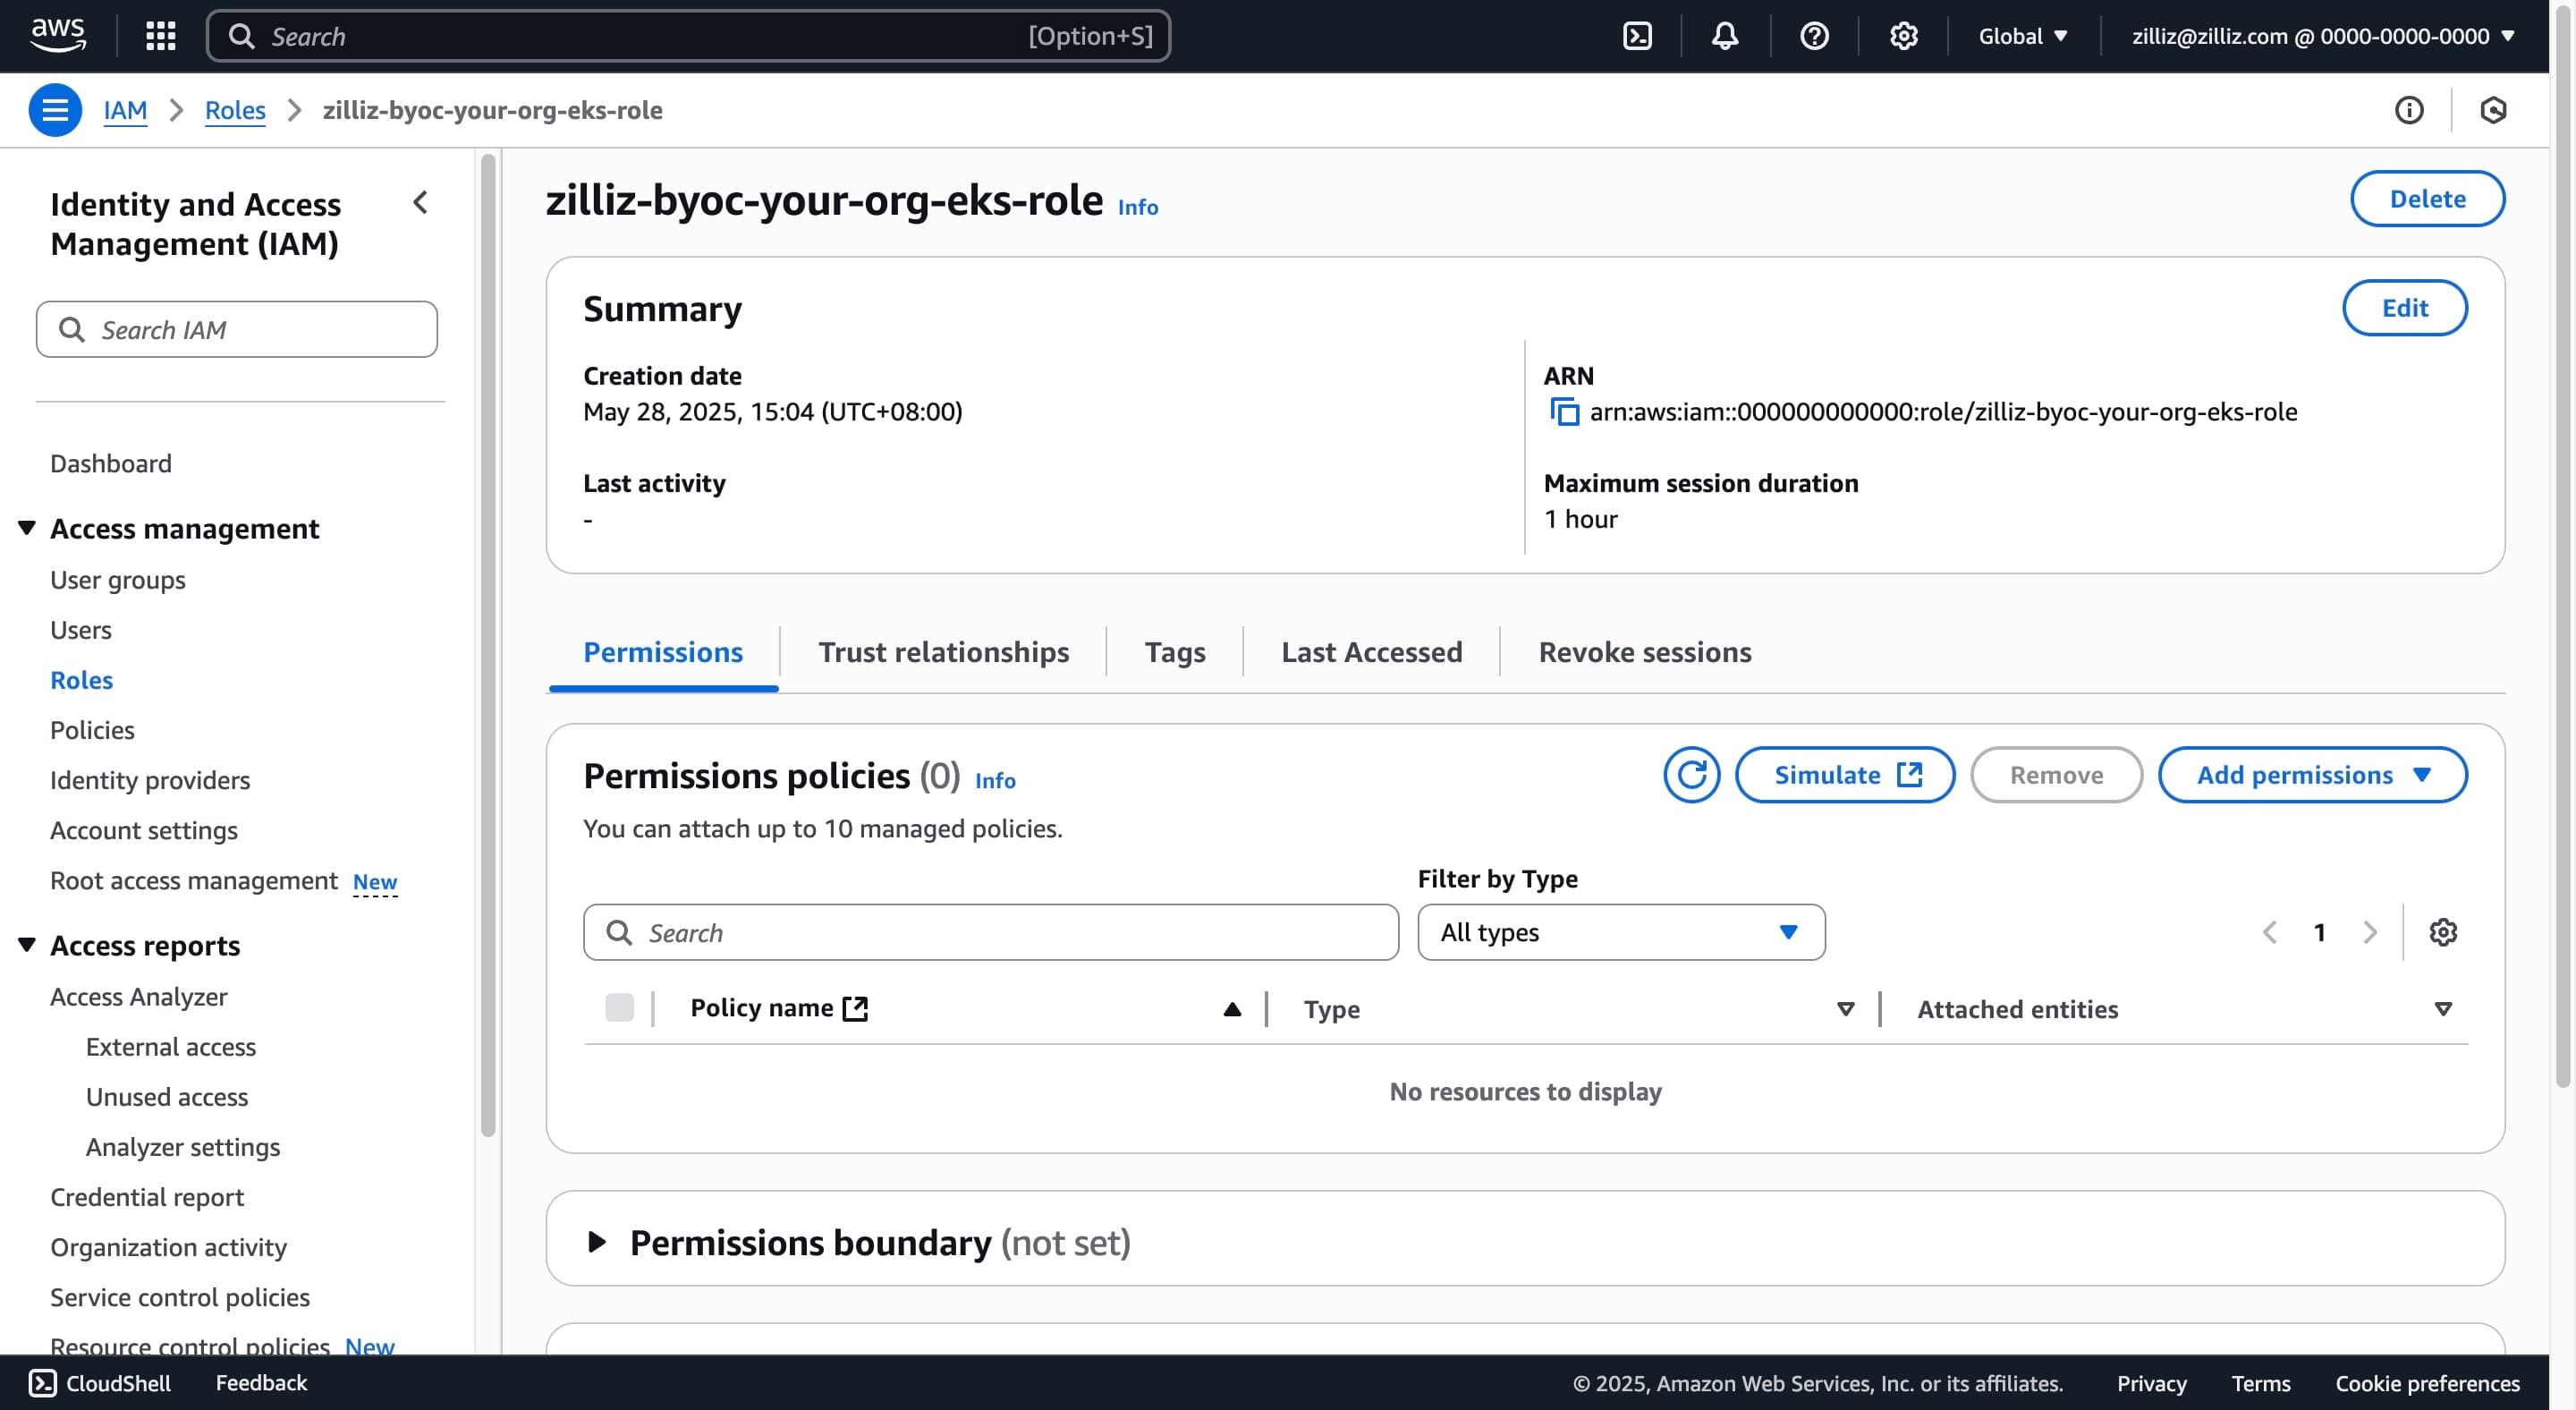Click the policies Search input field
Screen dimensions: 2576x1410
[991, 932]
